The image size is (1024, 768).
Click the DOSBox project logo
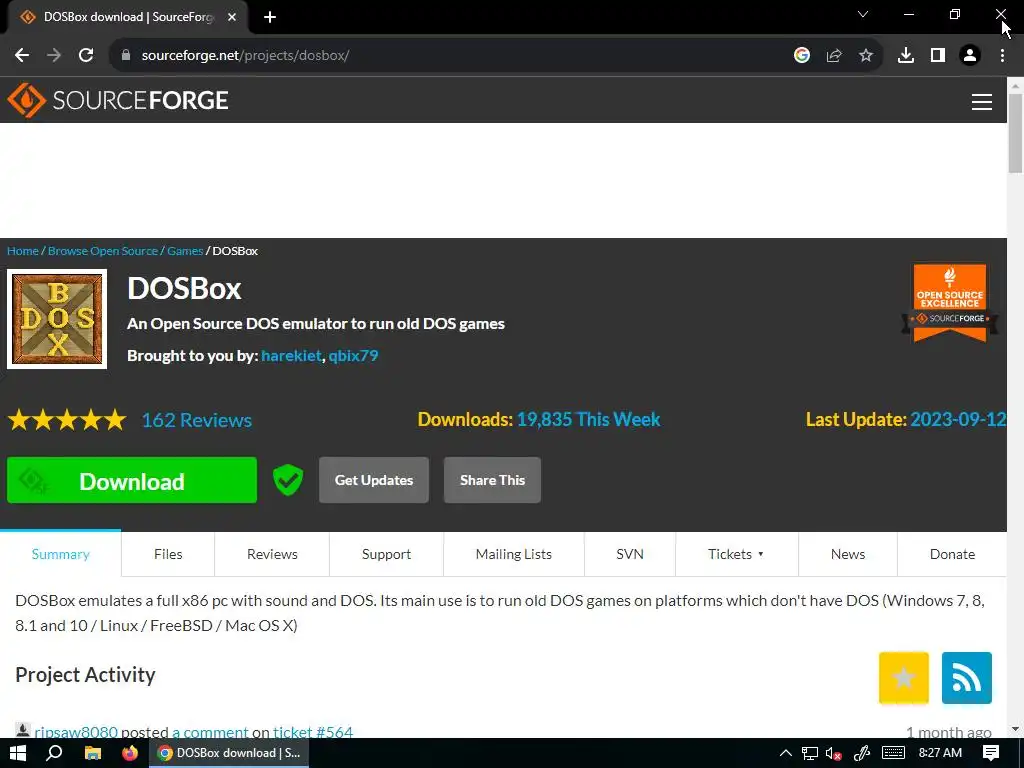point(57,319)
